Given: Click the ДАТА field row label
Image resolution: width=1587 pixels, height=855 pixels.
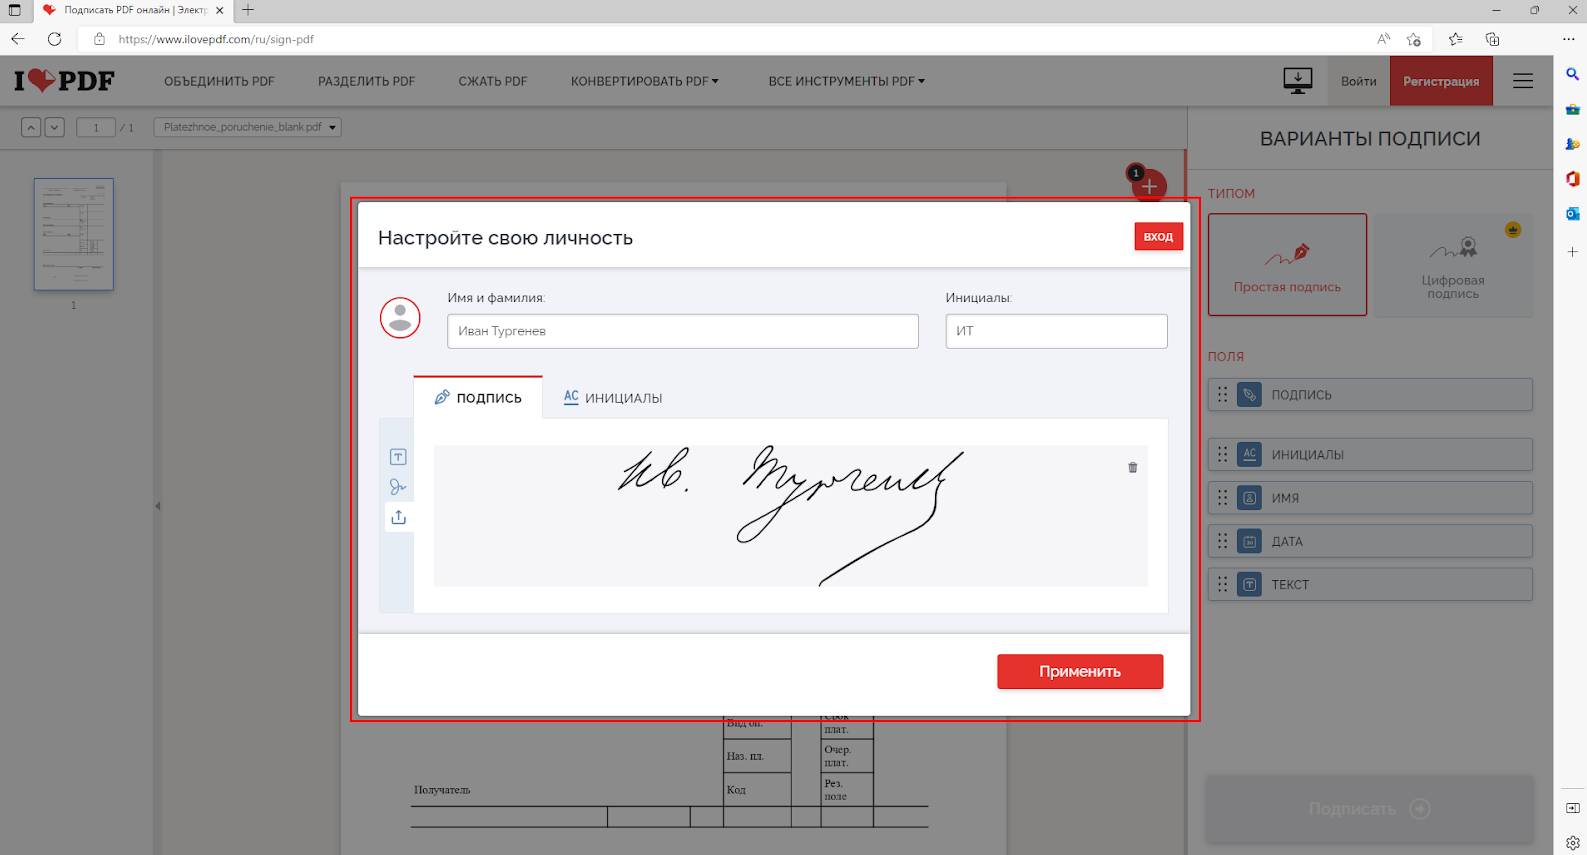Looking at the screenshot, I should tap(1287, 542).
